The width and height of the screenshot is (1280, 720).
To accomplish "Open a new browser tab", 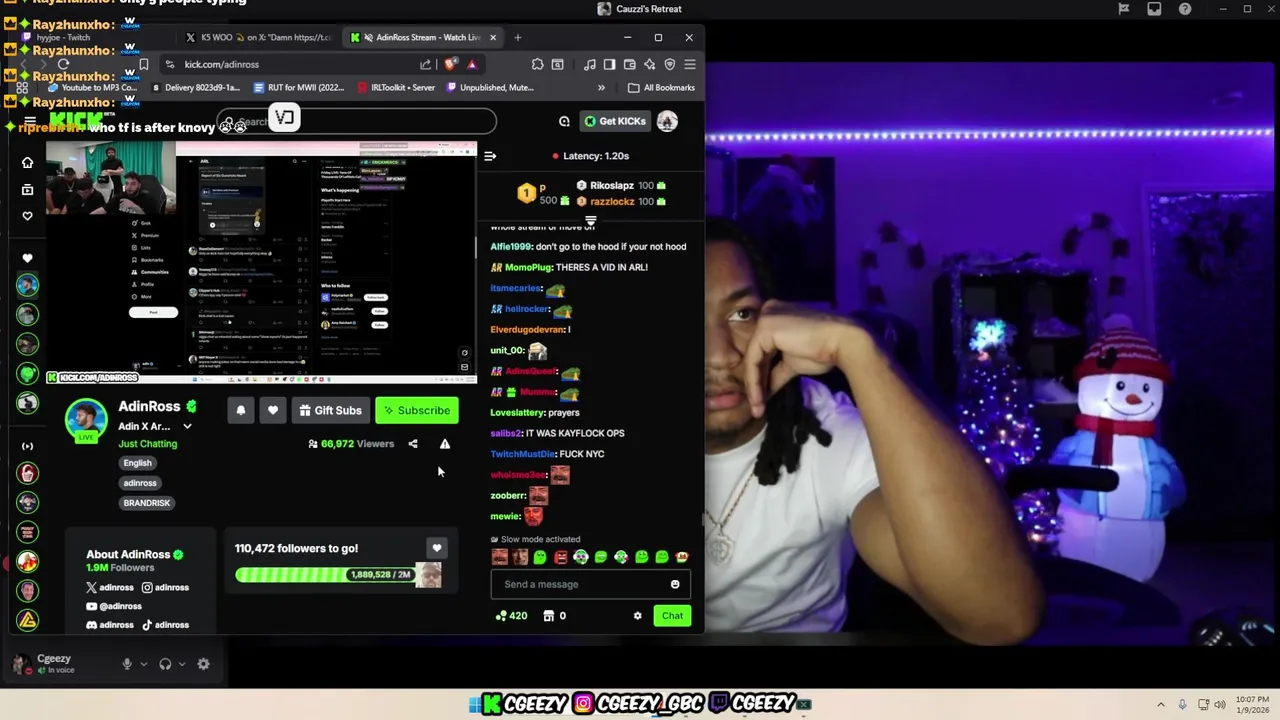I will pos(518,38).
